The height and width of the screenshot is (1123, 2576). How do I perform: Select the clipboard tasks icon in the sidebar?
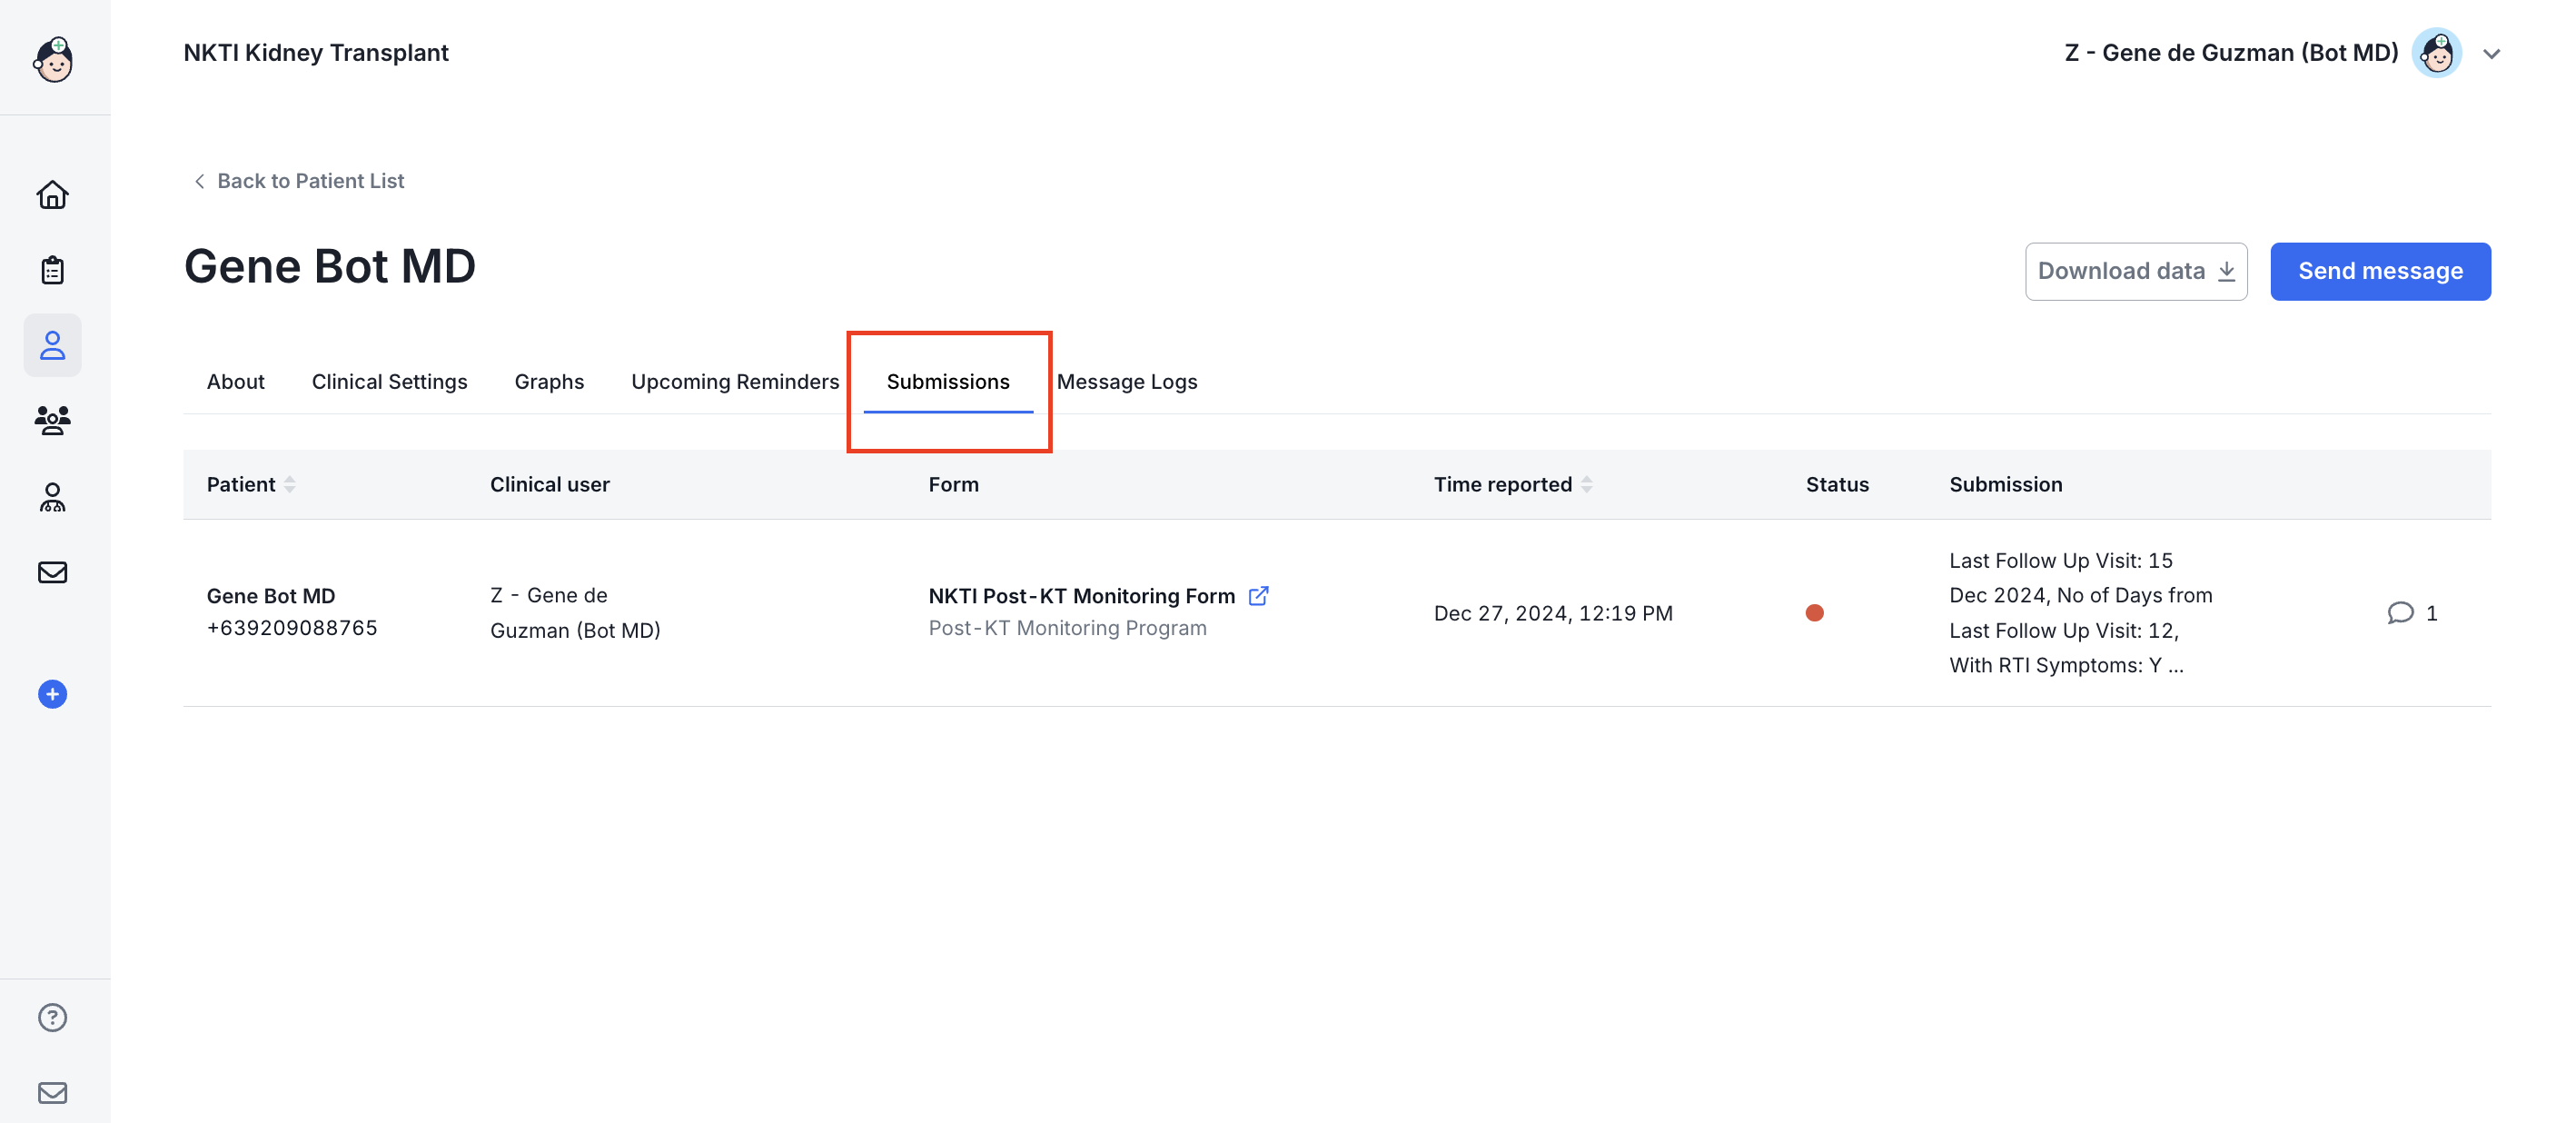[x=53, y=269]
